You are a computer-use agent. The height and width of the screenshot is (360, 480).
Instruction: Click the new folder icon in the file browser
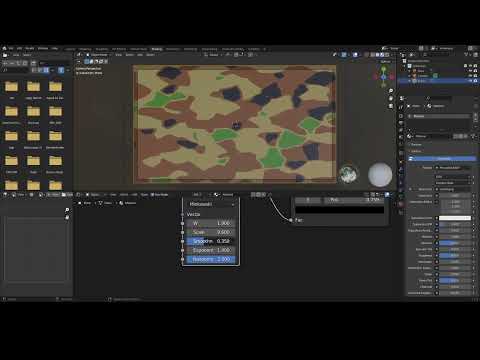[x=33, y=63]
